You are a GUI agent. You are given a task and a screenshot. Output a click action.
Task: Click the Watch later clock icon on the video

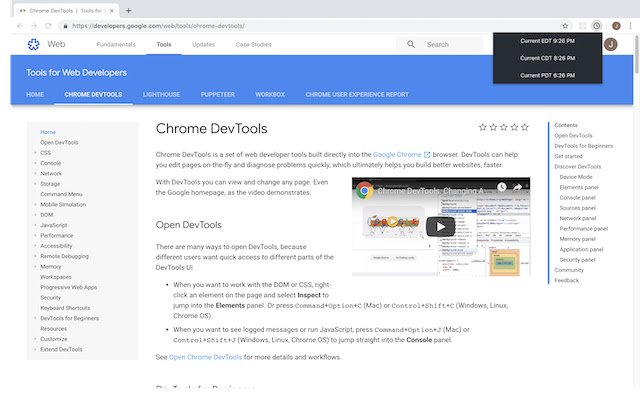[502, 187]
